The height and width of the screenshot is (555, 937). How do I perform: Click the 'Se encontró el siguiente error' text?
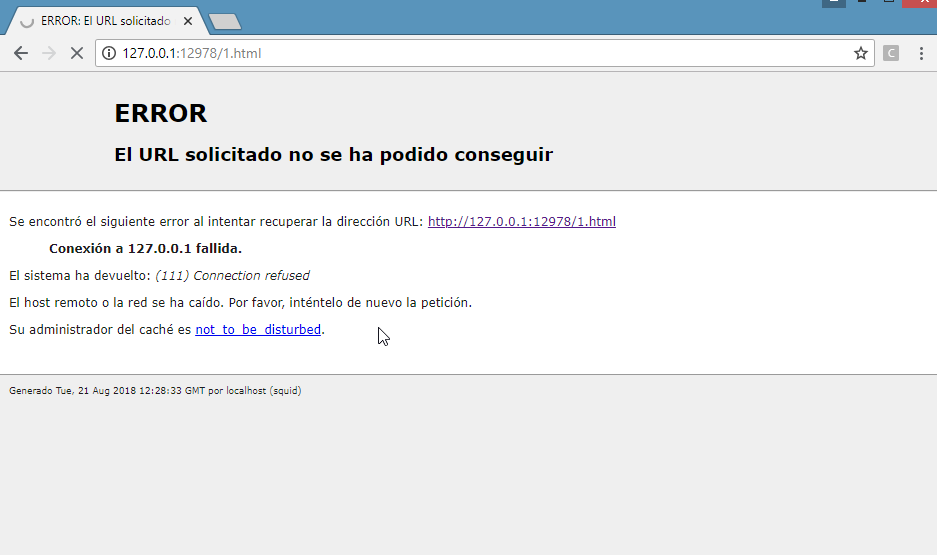[x=216, y=222]
